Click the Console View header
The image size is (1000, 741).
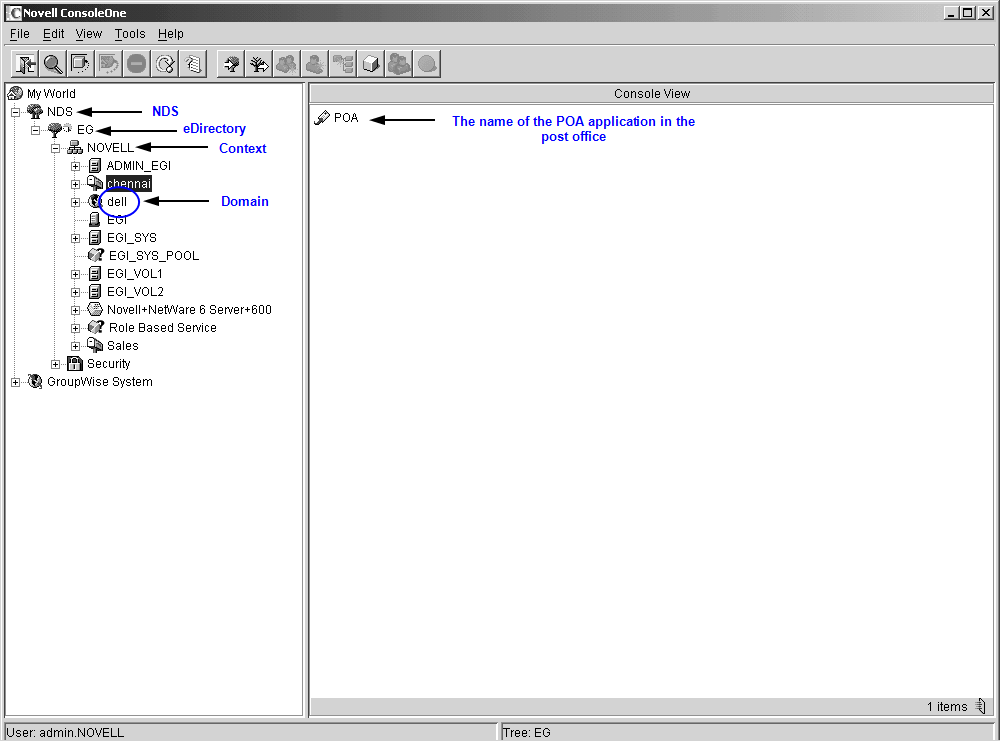coord(652,94)
